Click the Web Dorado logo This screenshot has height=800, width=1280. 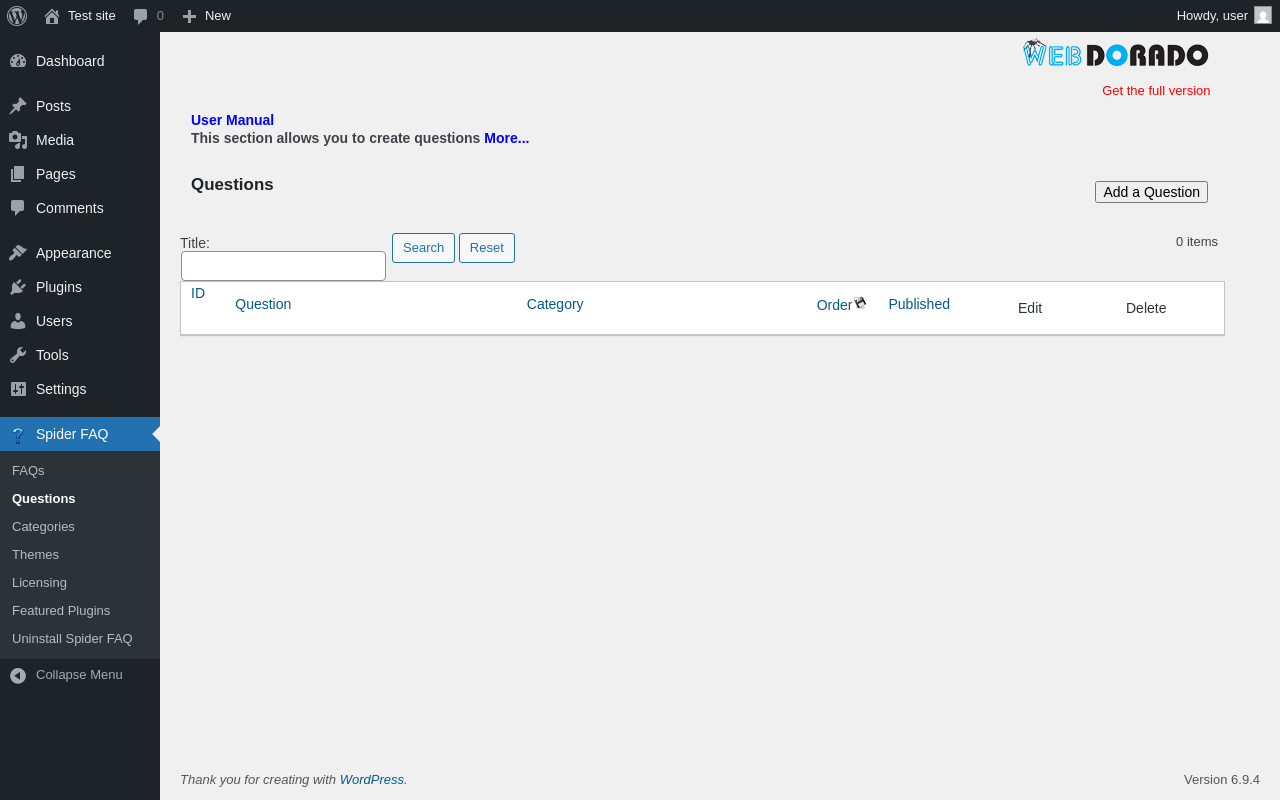1115,54
